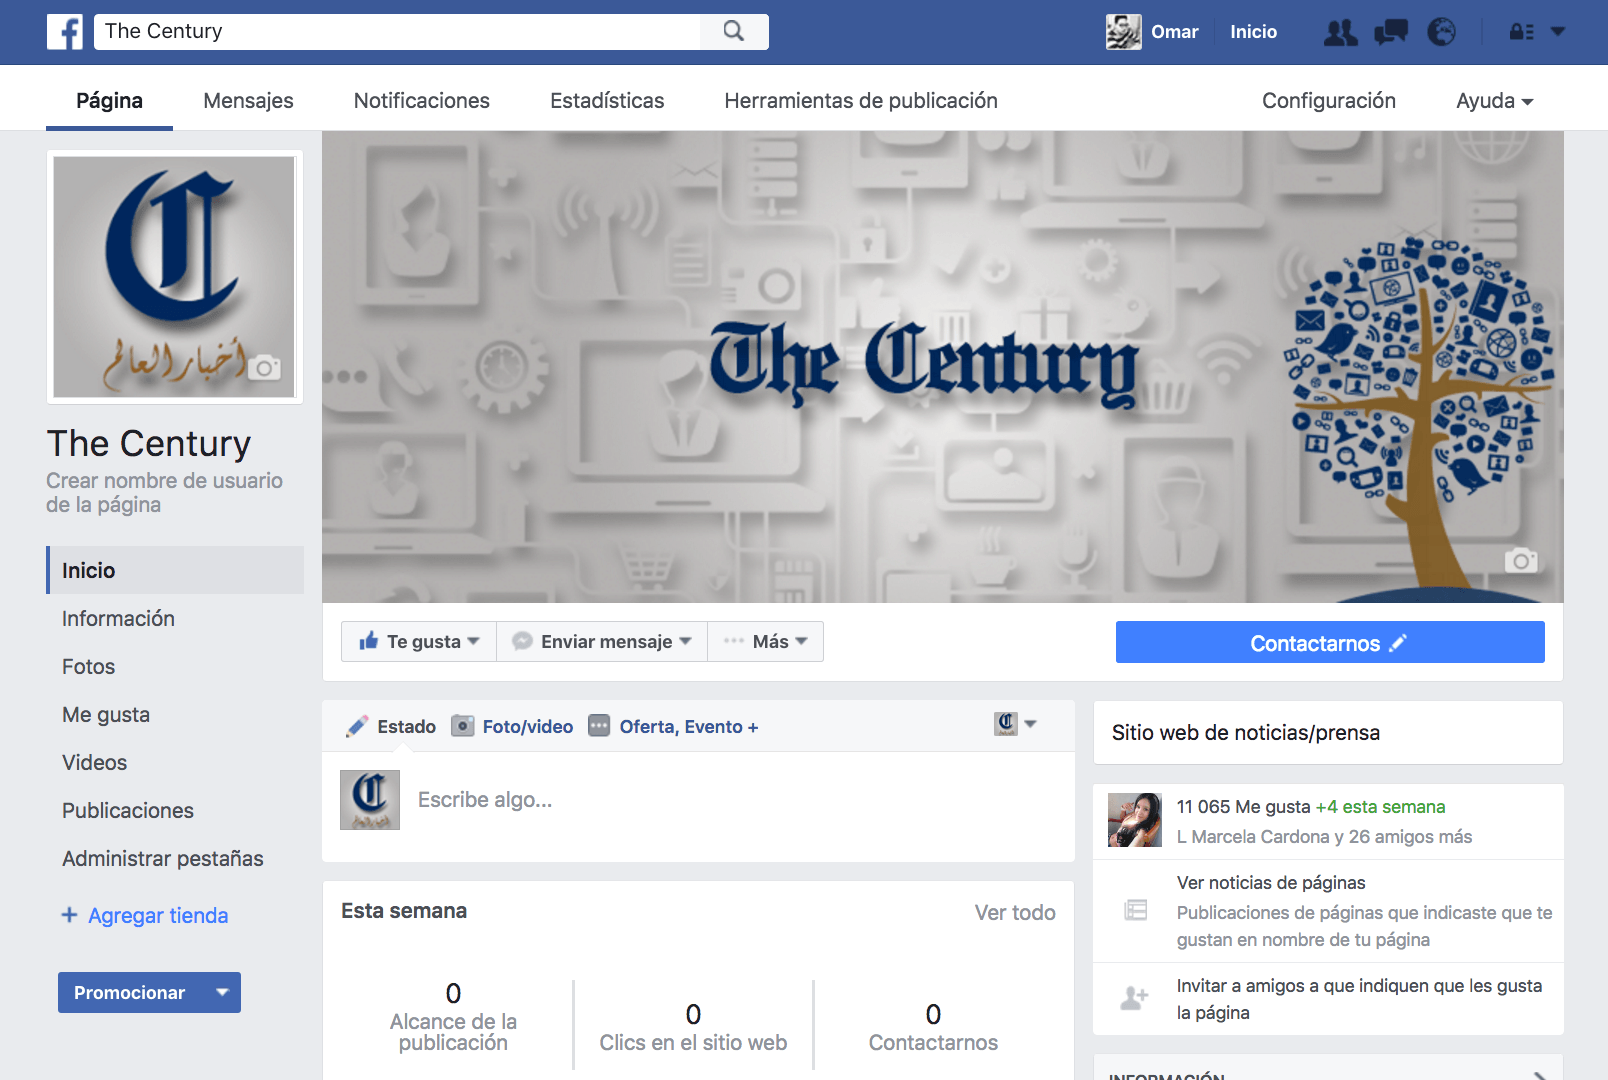Switch to the Estadísticas tab
Image resolution: width=1608 pixels, height=1080 pixels.
(x=607, y=101)
